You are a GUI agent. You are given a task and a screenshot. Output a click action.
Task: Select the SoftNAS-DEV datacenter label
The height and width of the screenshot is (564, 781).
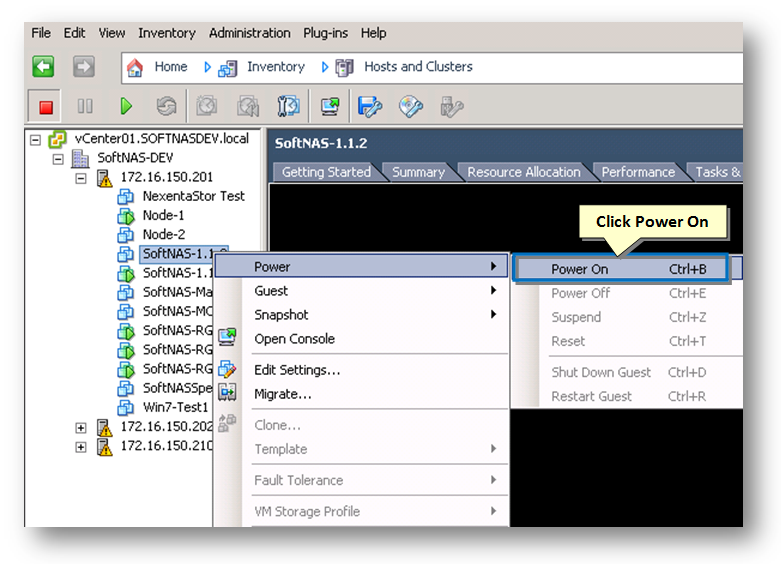135,157
